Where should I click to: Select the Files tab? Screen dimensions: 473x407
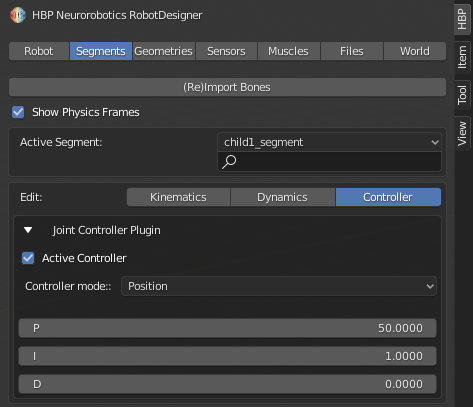click(352, 51)
